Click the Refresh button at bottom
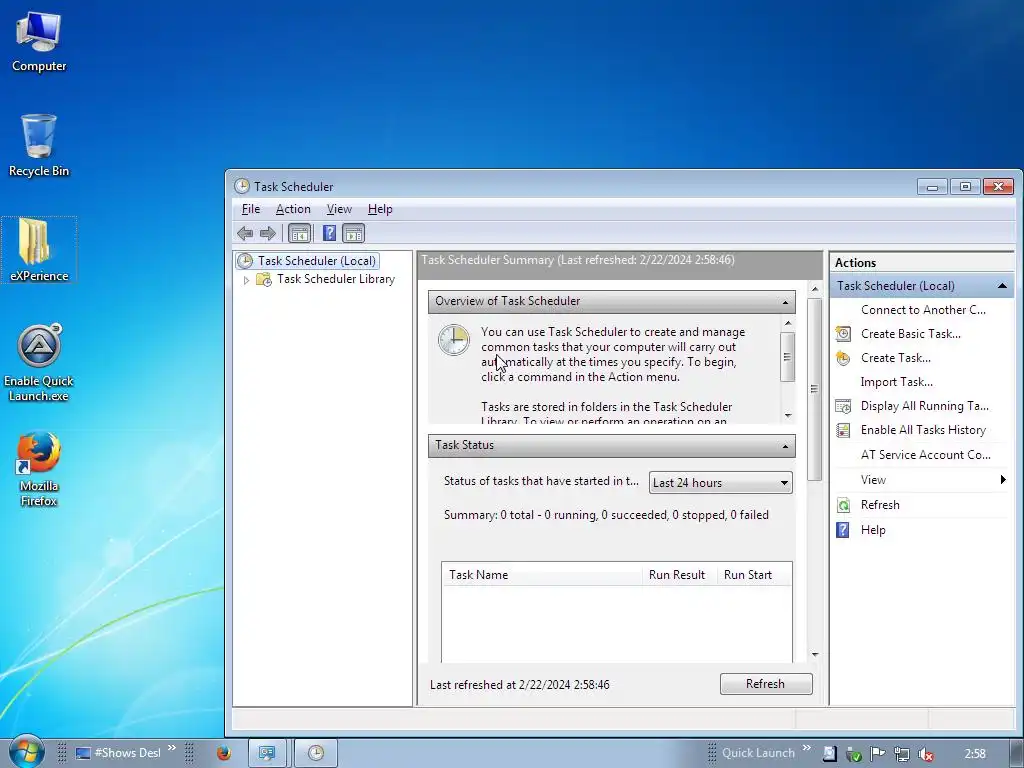 pos(766,684)
